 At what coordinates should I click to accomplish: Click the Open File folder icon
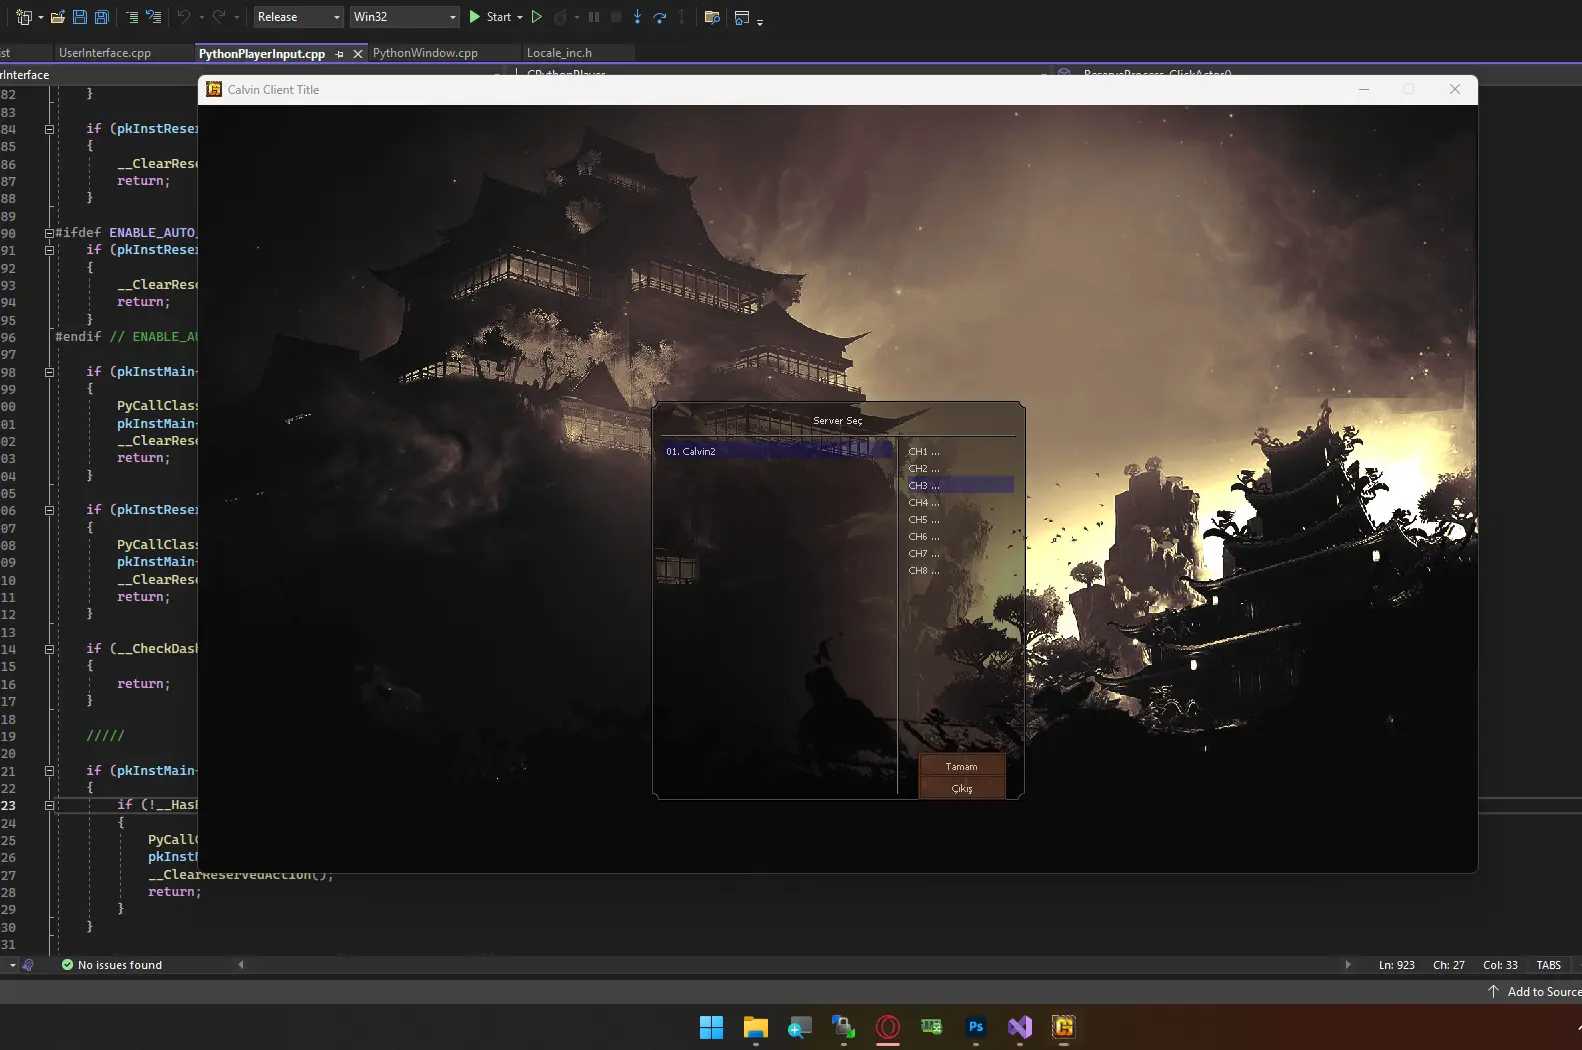tap(58, 17)
